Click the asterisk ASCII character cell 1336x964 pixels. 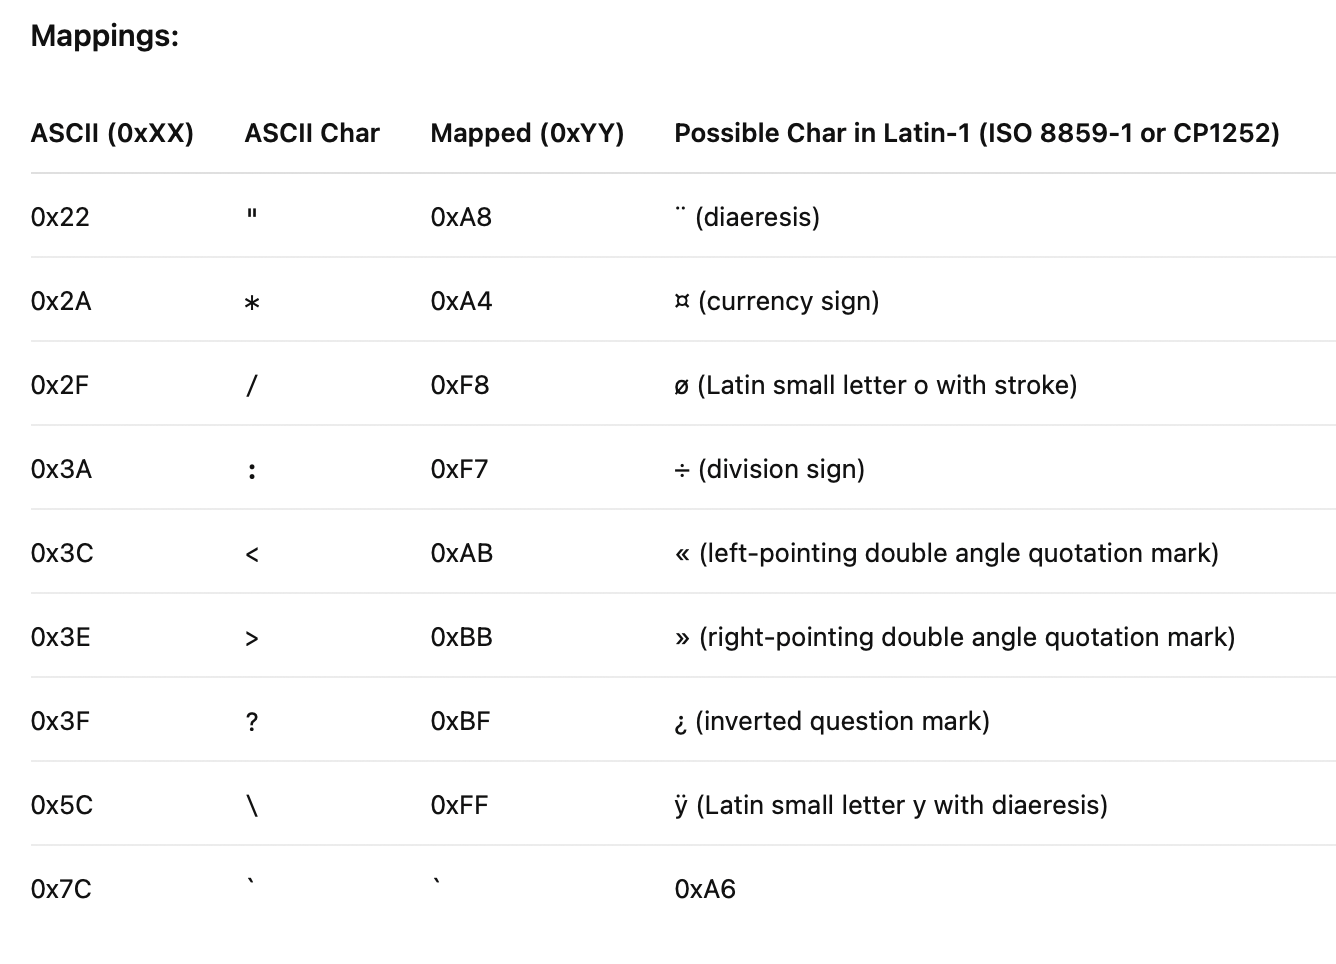point(252,303)
